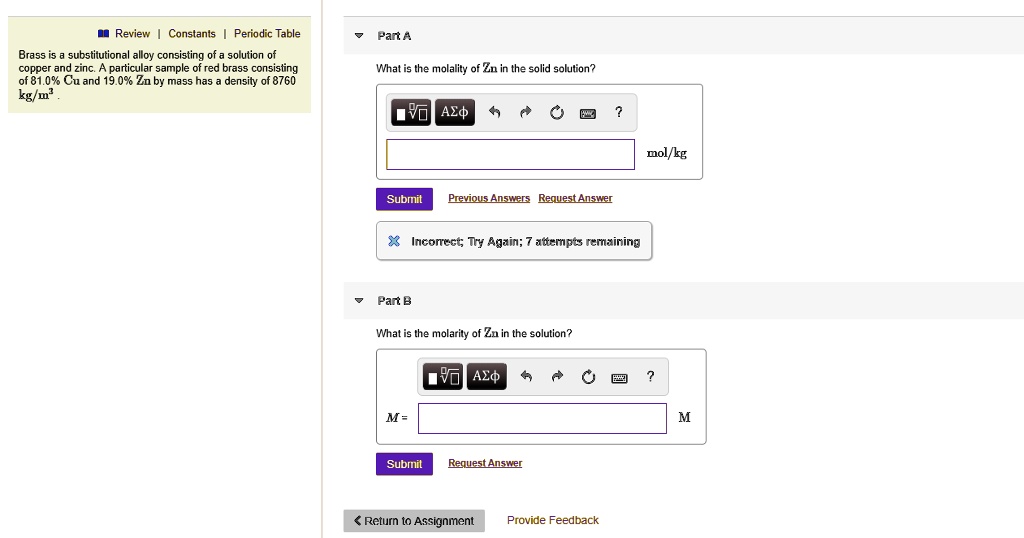This screenshot has width=1024, height=538.
Task: Click the undo arrow in Part A toolbar
Action: 494,113
